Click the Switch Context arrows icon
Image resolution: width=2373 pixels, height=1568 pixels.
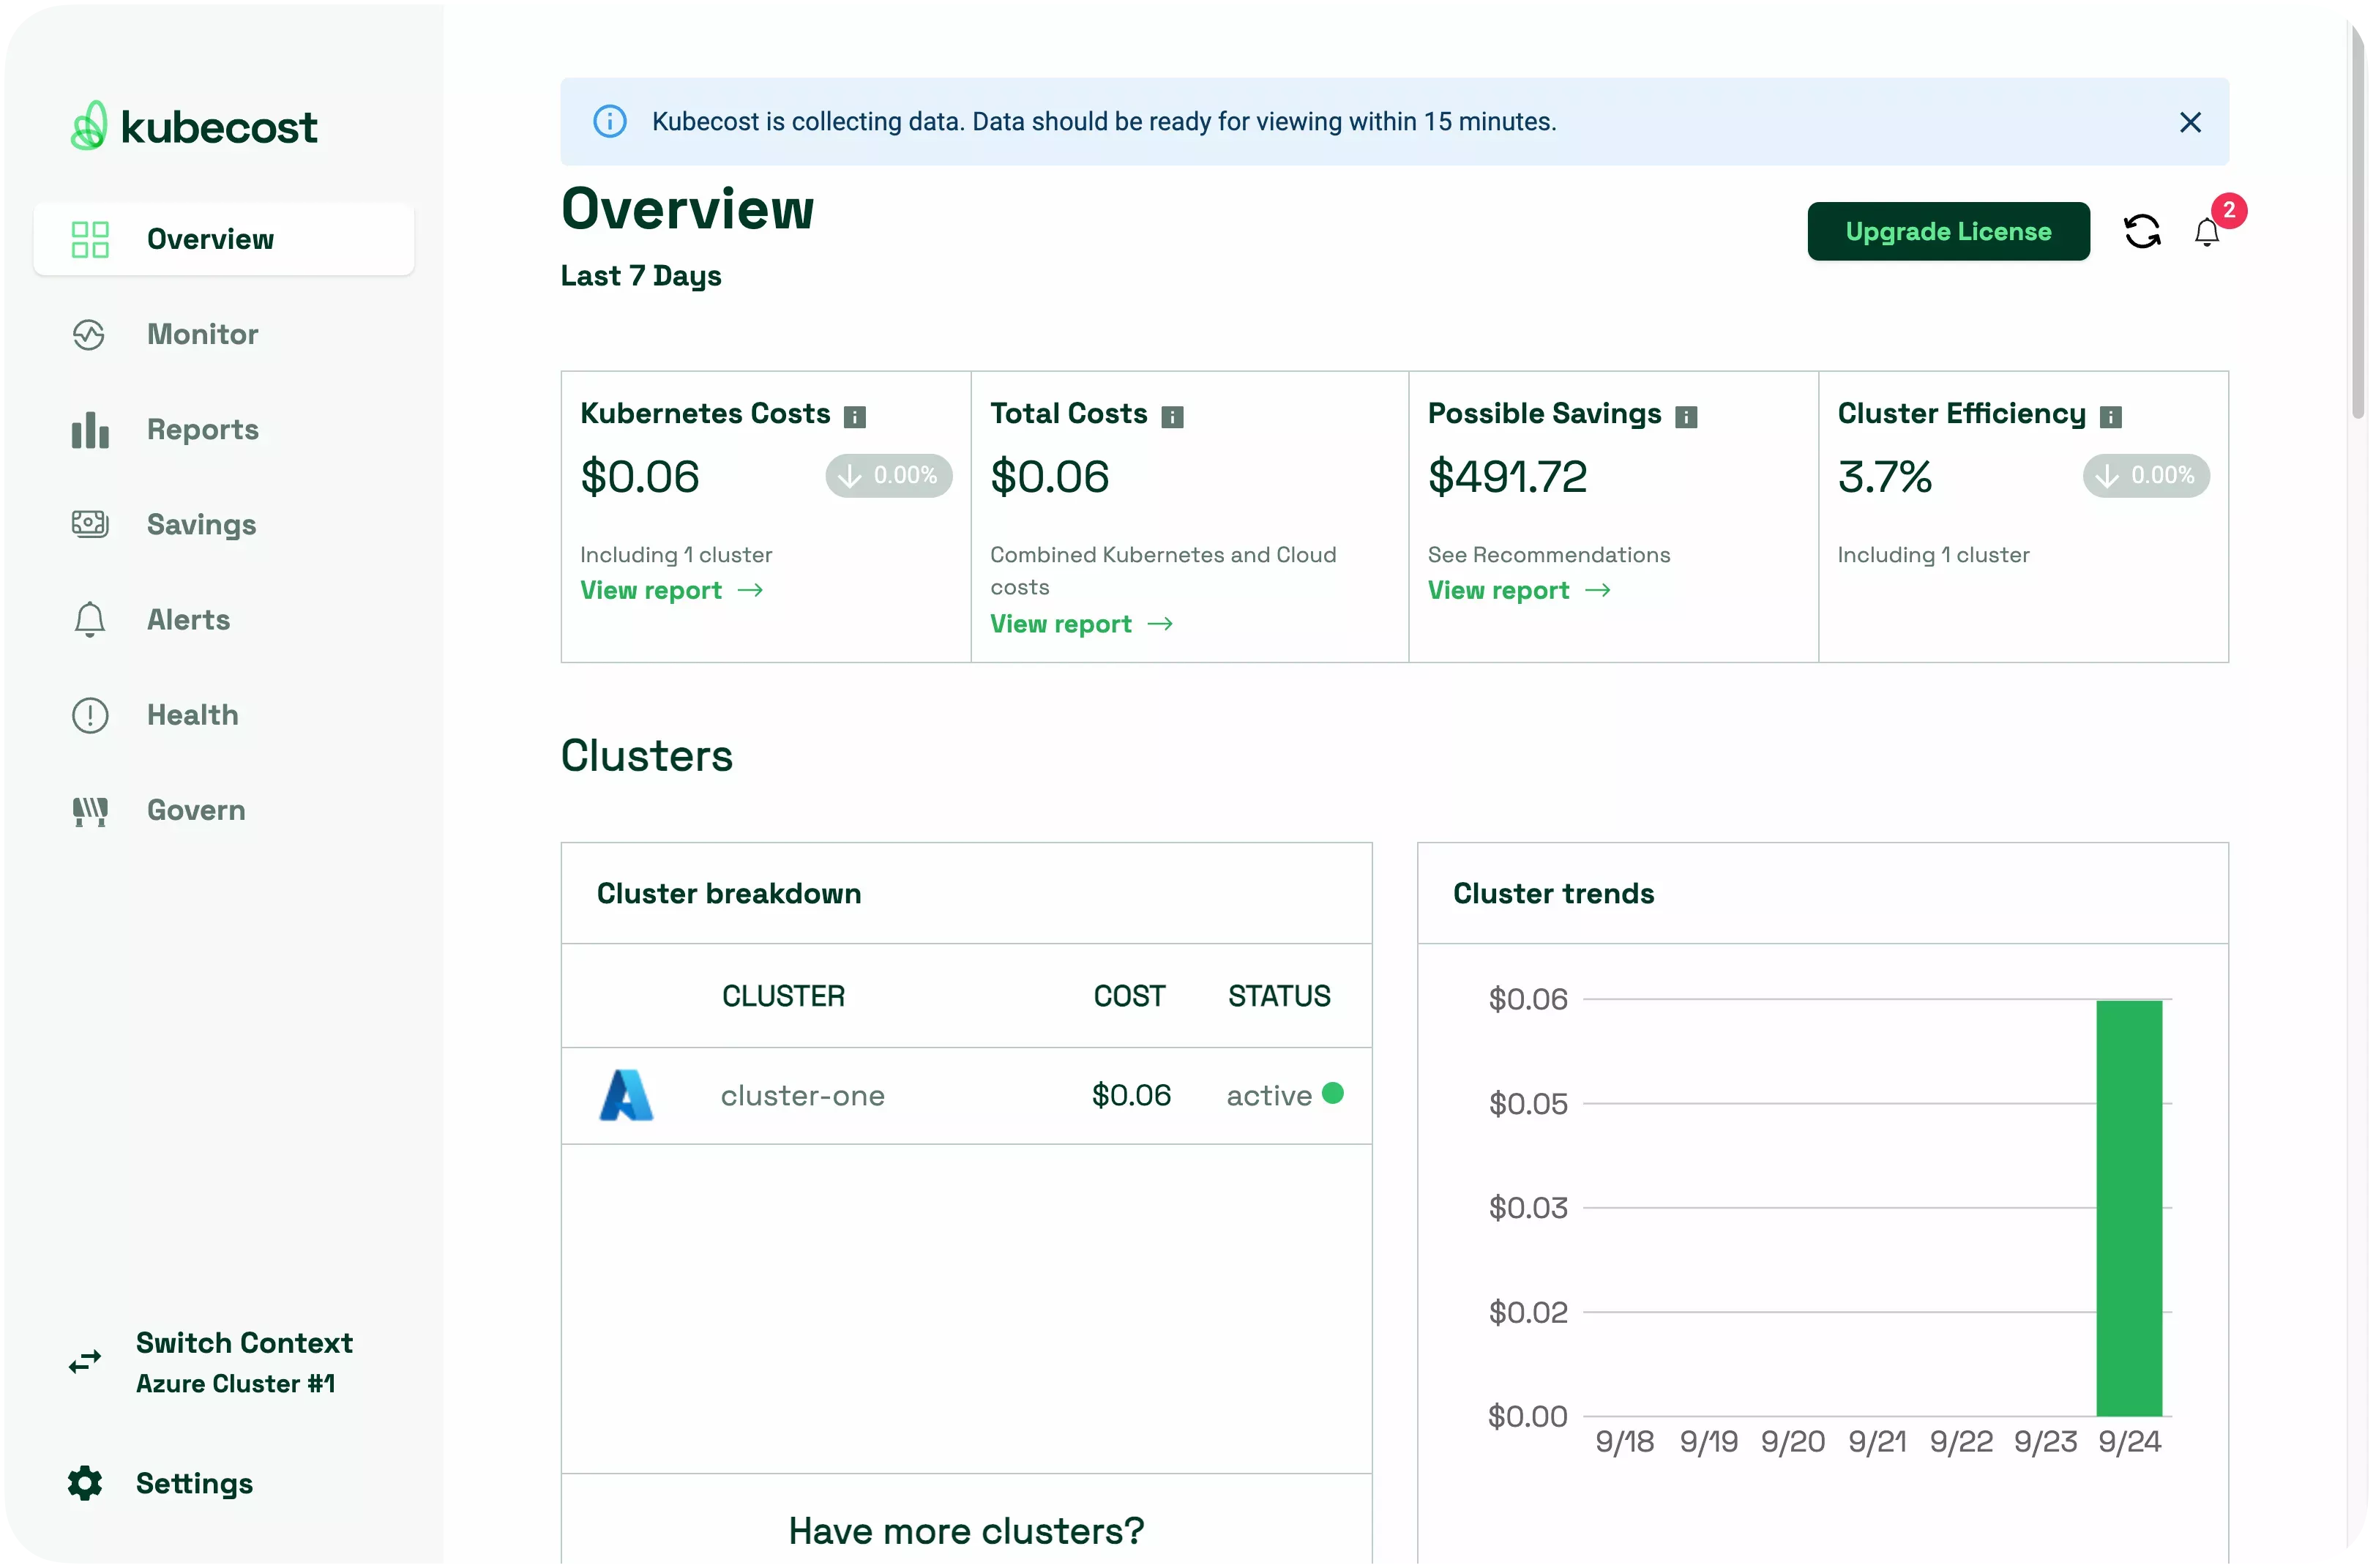click(84, 1361)
